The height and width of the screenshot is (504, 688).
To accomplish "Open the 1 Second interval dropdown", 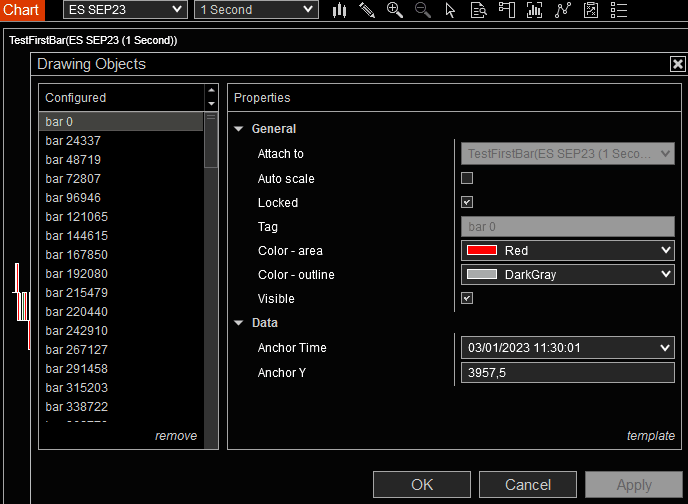I will [x=256, y=10].
